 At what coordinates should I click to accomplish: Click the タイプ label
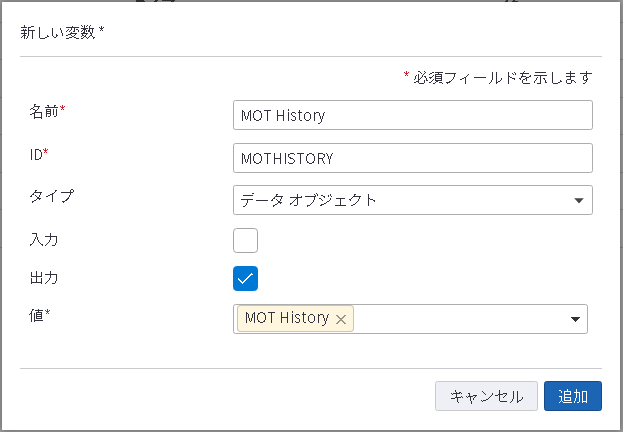[52, 196]
